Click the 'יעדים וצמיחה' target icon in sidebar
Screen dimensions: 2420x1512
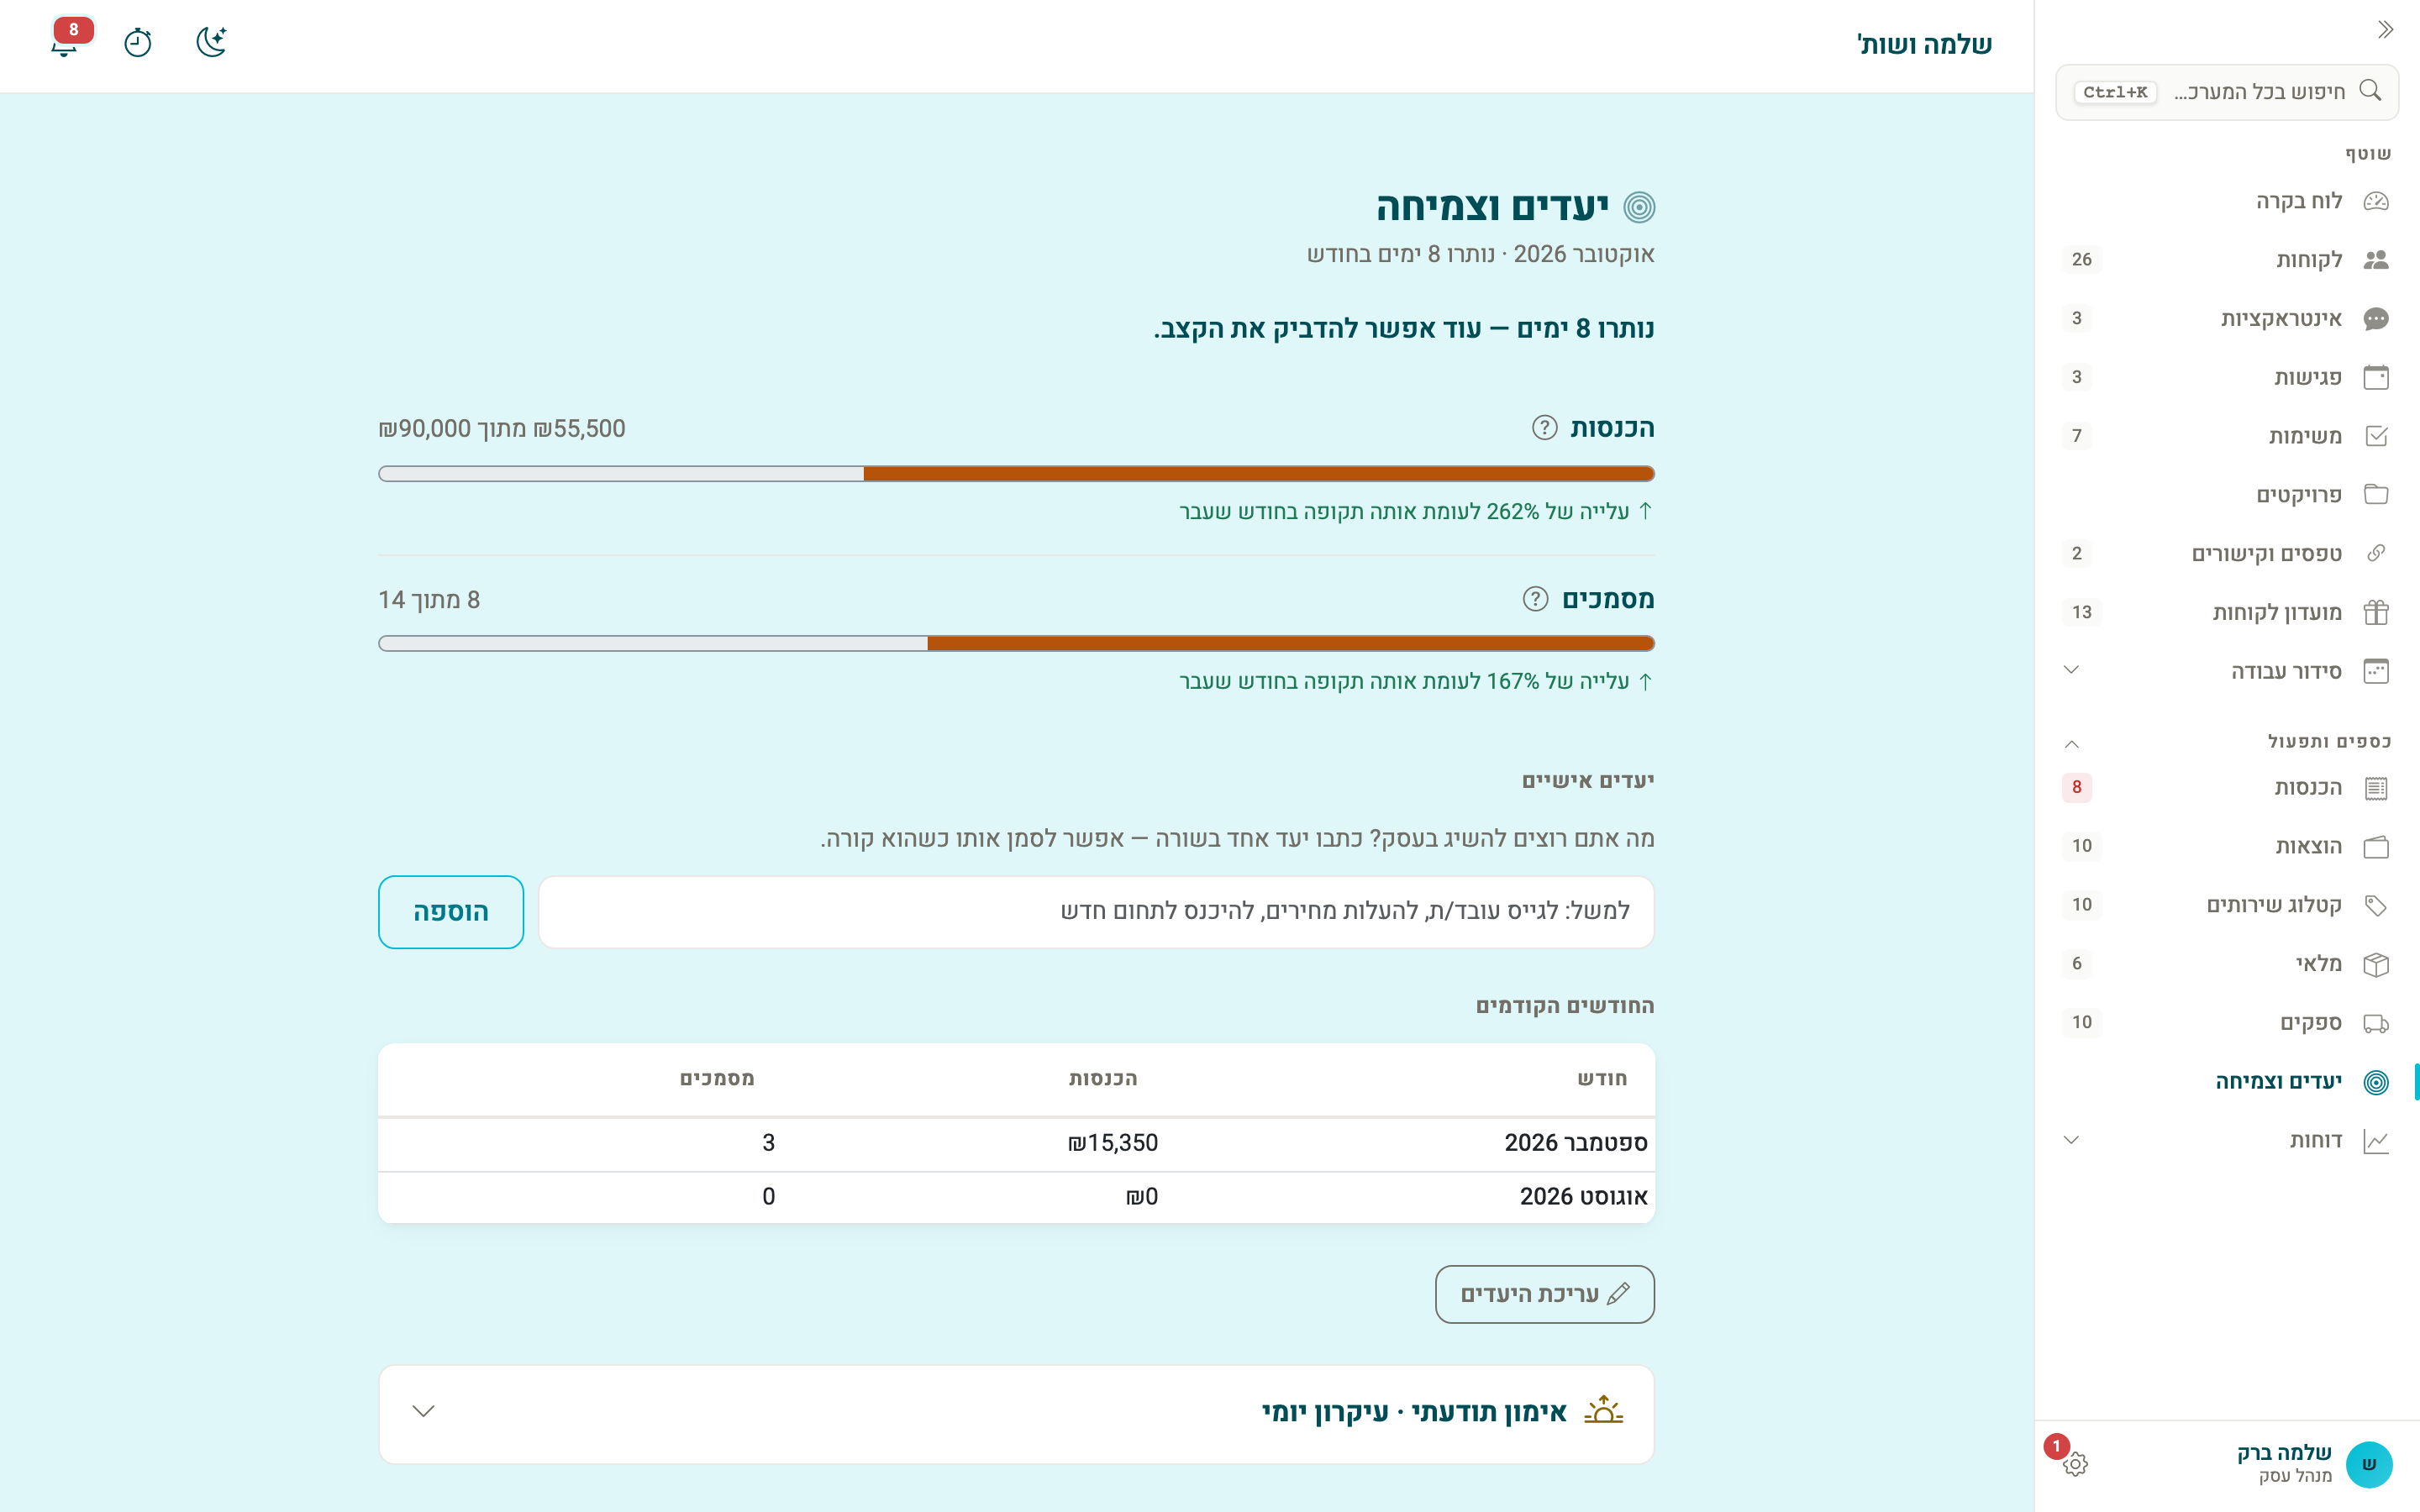pyautogui.click(x=2376, y=1082)
